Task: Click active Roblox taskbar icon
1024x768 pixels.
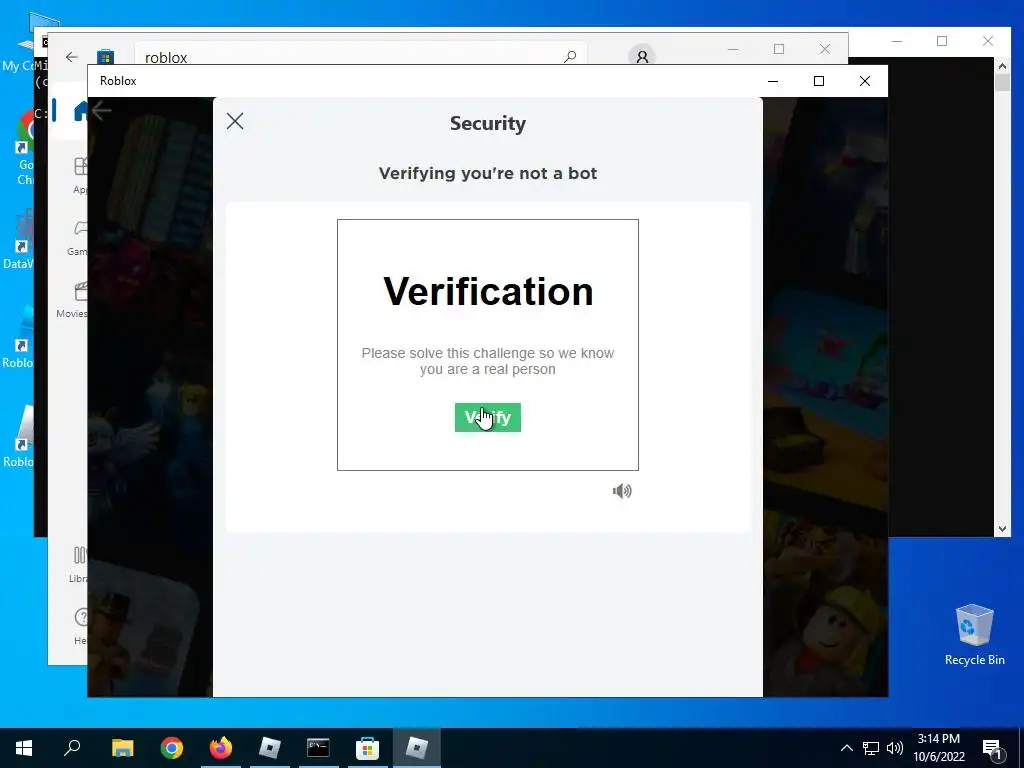Action: coord(417,748)
